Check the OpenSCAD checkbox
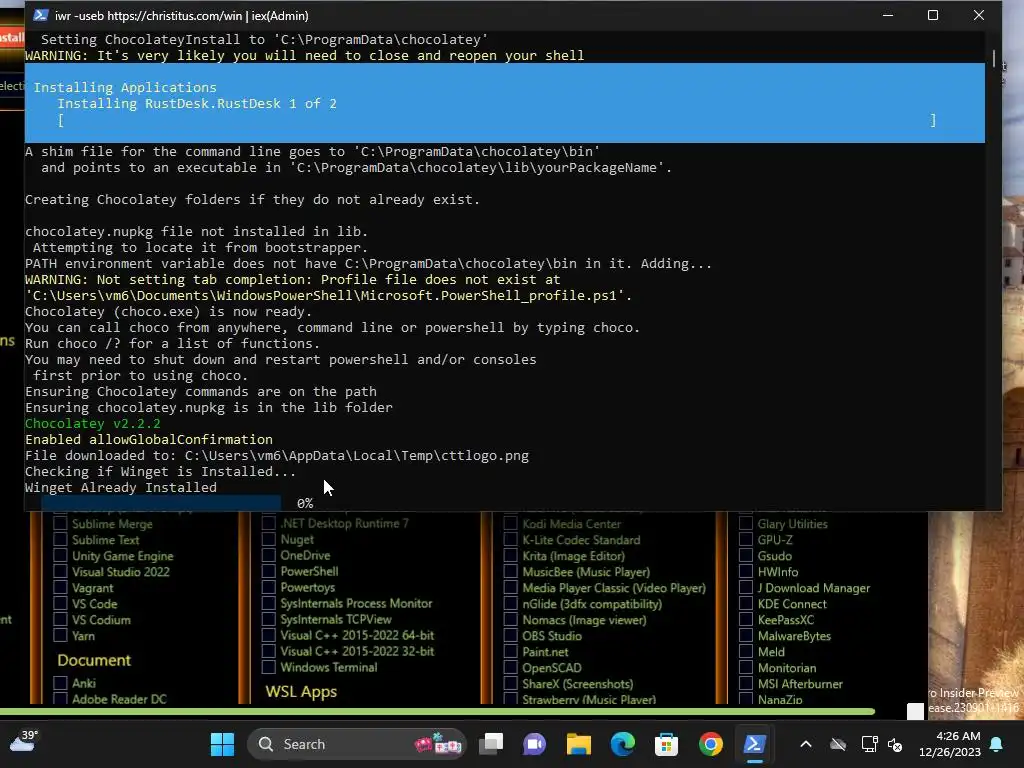Viewport: 1024px width, 768px height. [x=511, y=667]
